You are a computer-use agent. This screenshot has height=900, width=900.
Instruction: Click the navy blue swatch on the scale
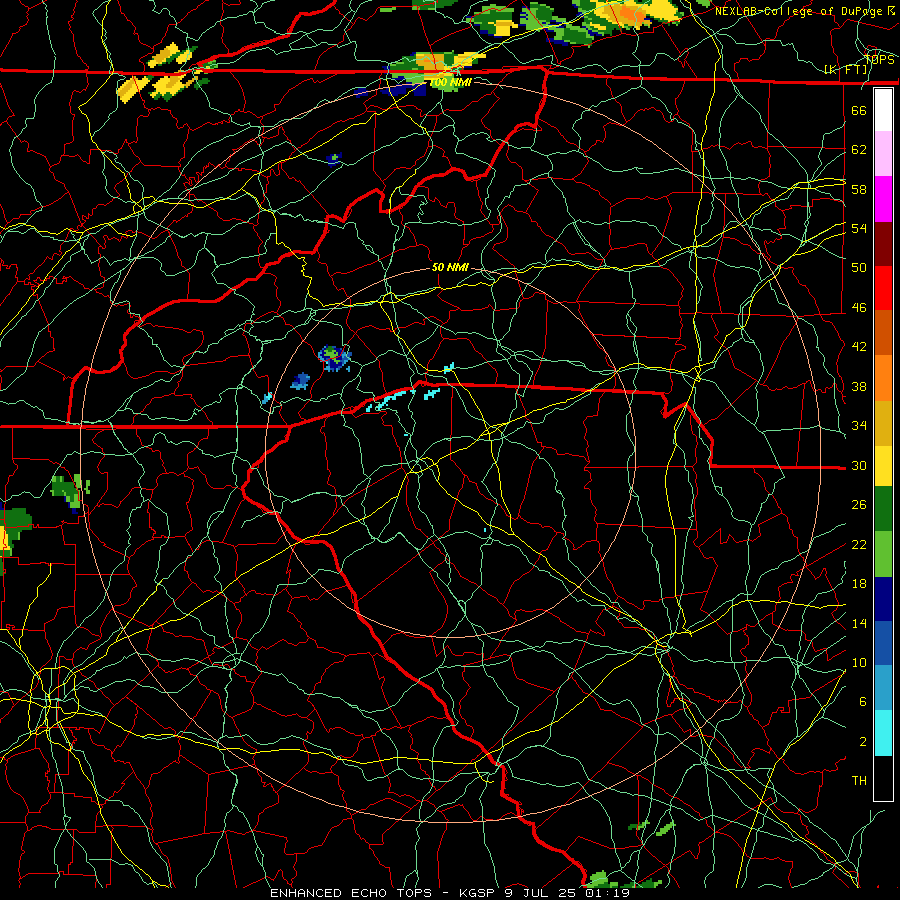coord(883,599)
